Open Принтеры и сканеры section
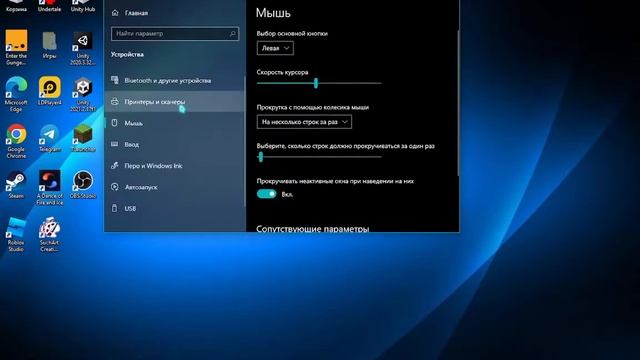640x360 pixels. (175, 101)
